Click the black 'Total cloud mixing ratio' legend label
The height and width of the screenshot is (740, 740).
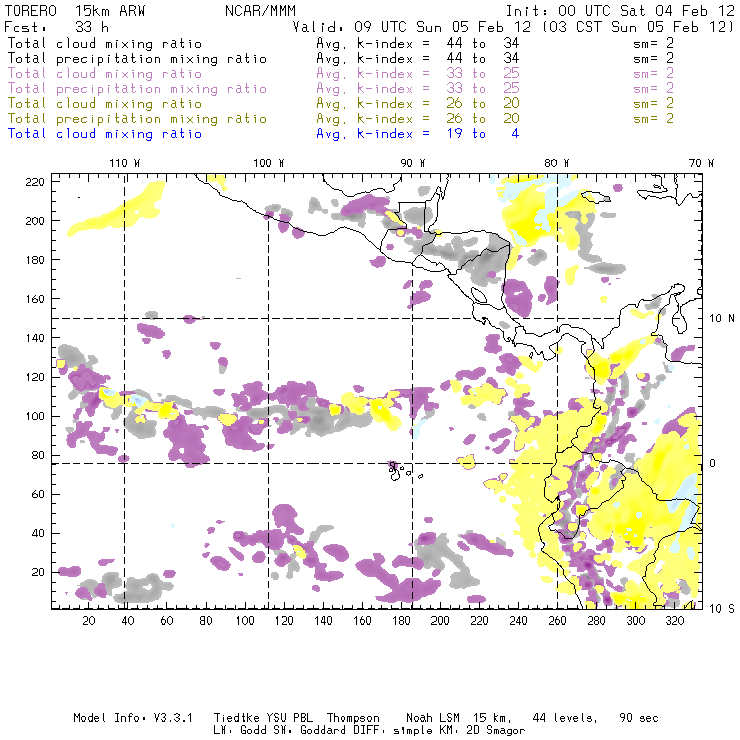105,43
